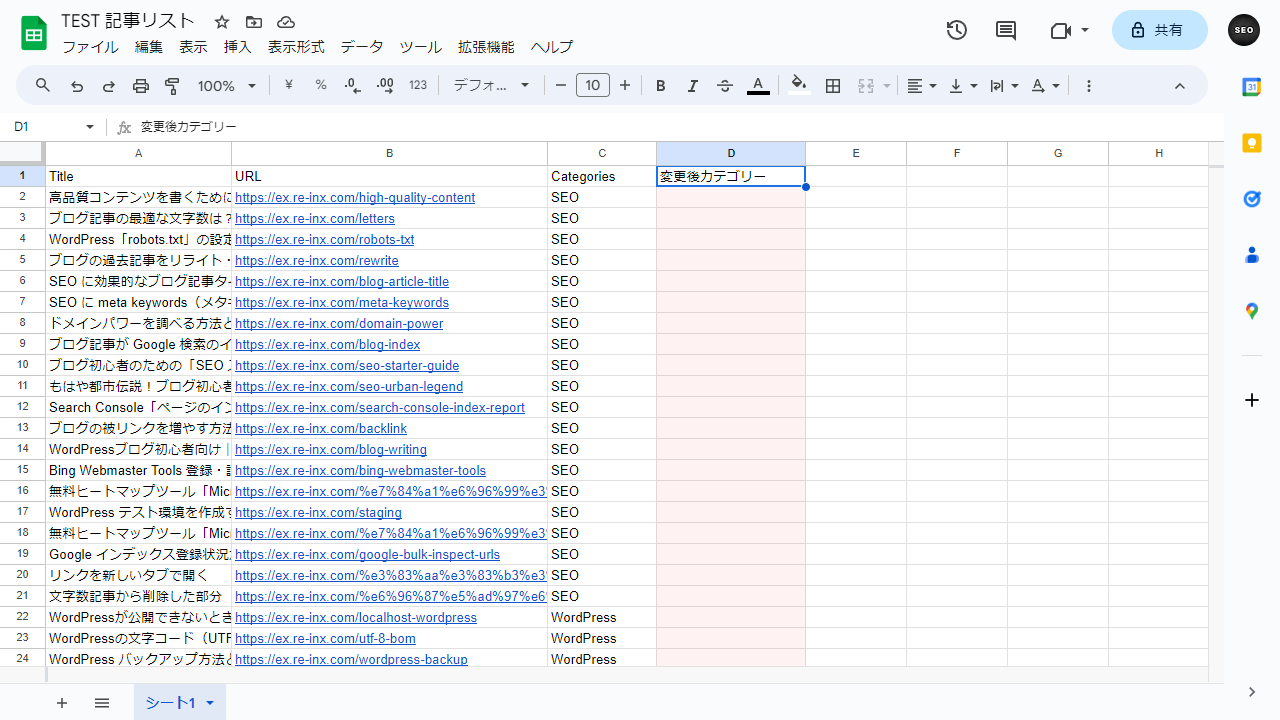Open the 123 number format menu
The height and width of the screenshot is (720, 1280).
(x=418, y=86)
